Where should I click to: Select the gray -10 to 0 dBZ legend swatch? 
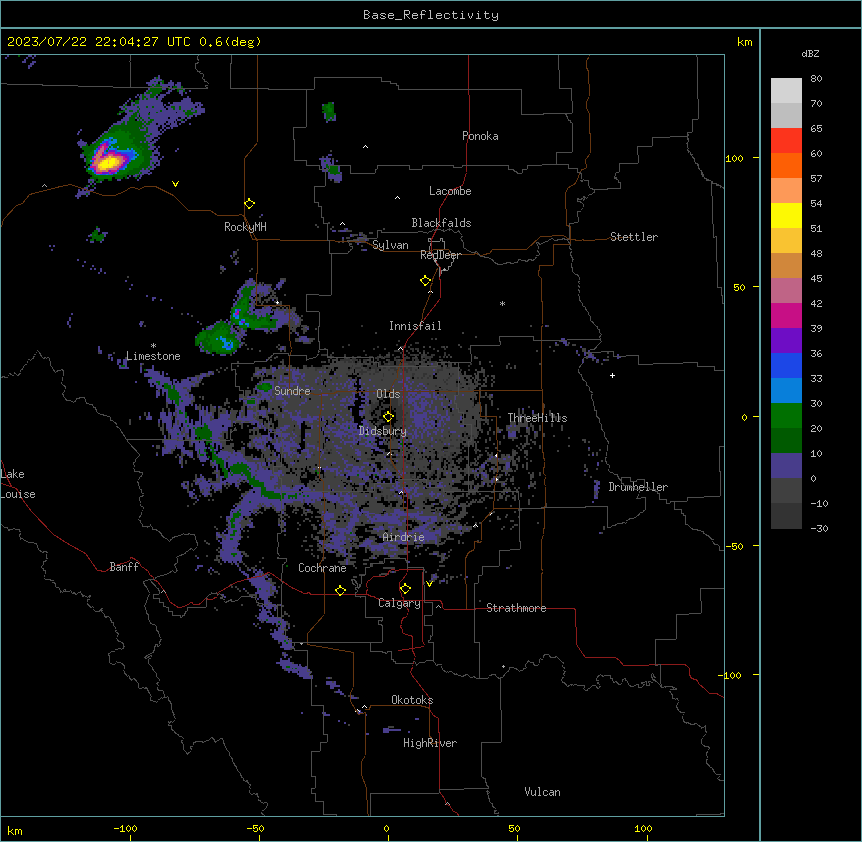786,491
